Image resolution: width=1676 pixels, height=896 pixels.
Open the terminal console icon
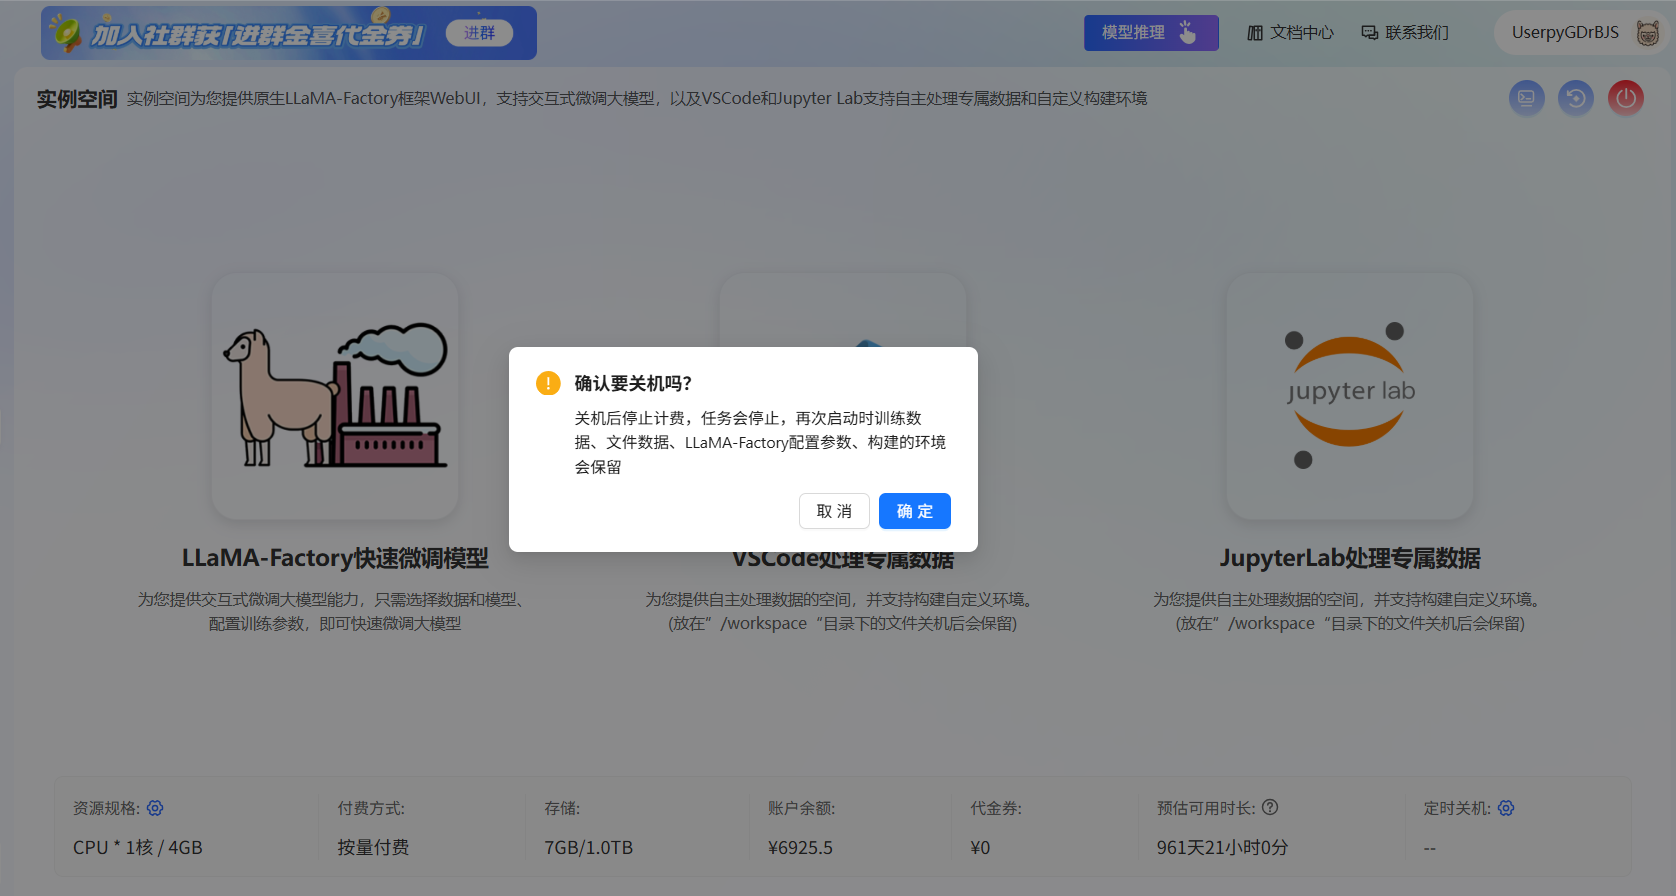(1527, 98)
